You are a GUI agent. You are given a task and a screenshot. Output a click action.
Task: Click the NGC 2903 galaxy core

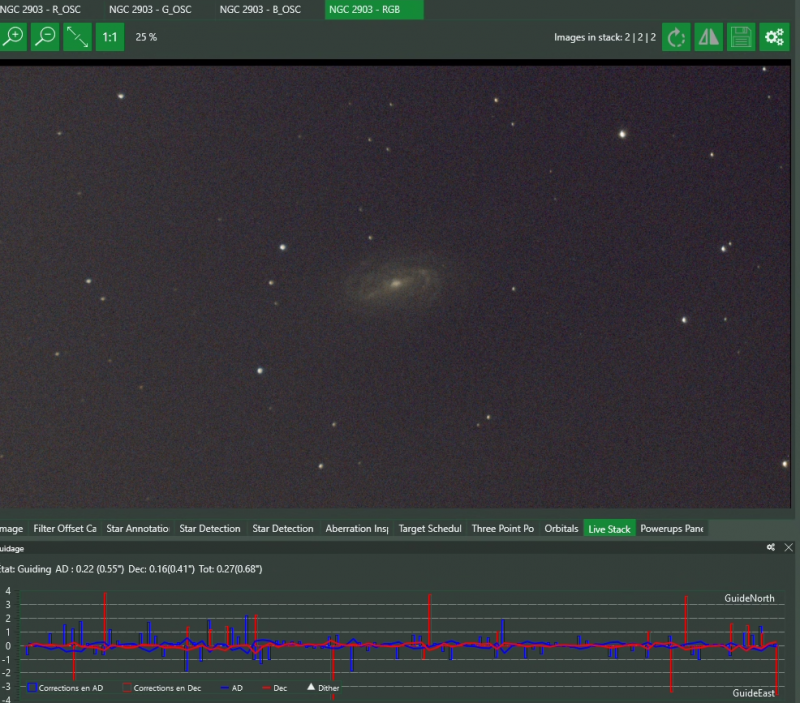click(x=395, y=283)
